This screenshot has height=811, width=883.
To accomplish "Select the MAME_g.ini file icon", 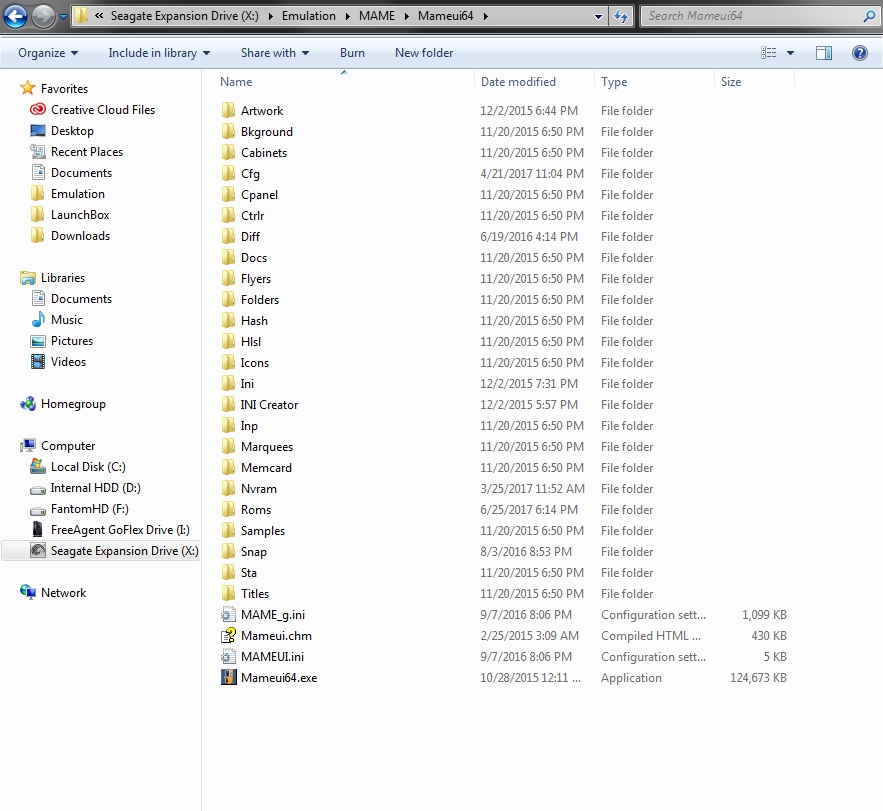I will point(228,614).
